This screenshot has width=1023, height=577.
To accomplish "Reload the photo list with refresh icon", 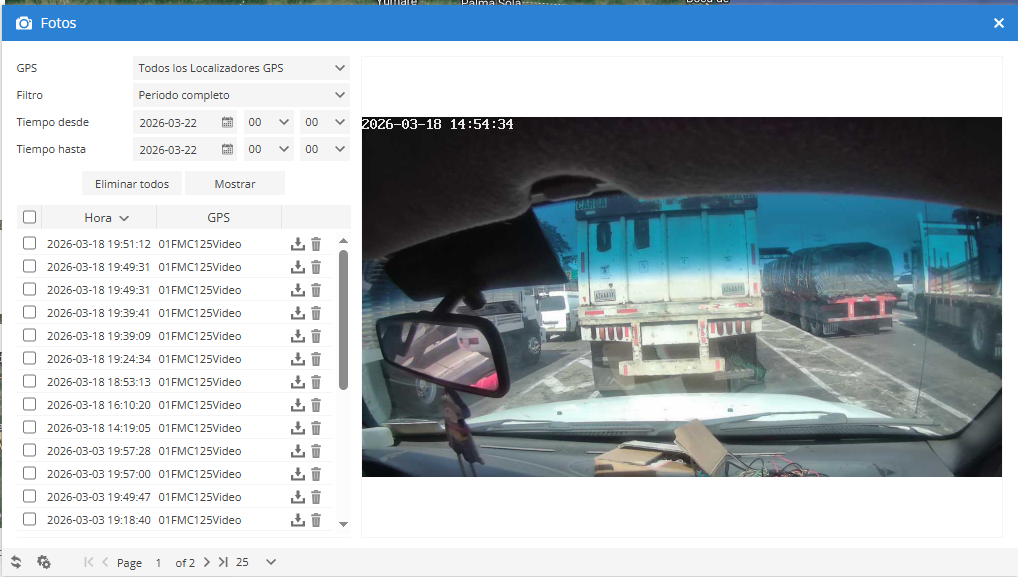I will [16, 562].
